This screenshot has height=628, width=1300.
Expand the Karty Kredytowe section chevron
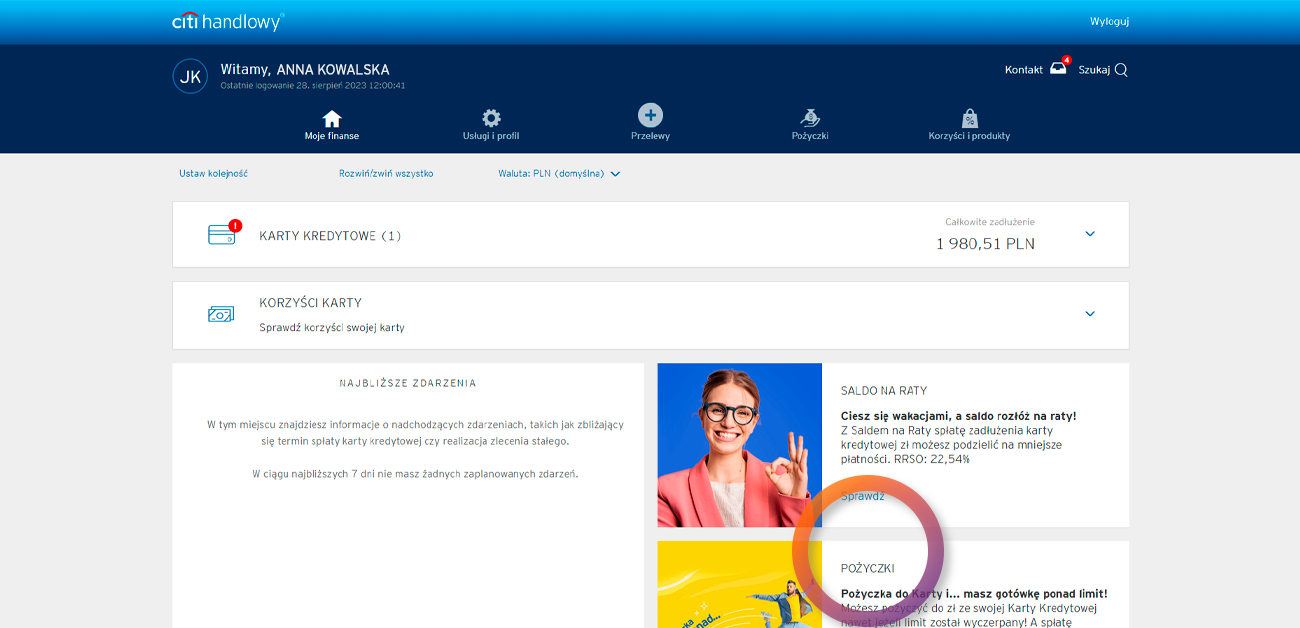point(1090,234)
